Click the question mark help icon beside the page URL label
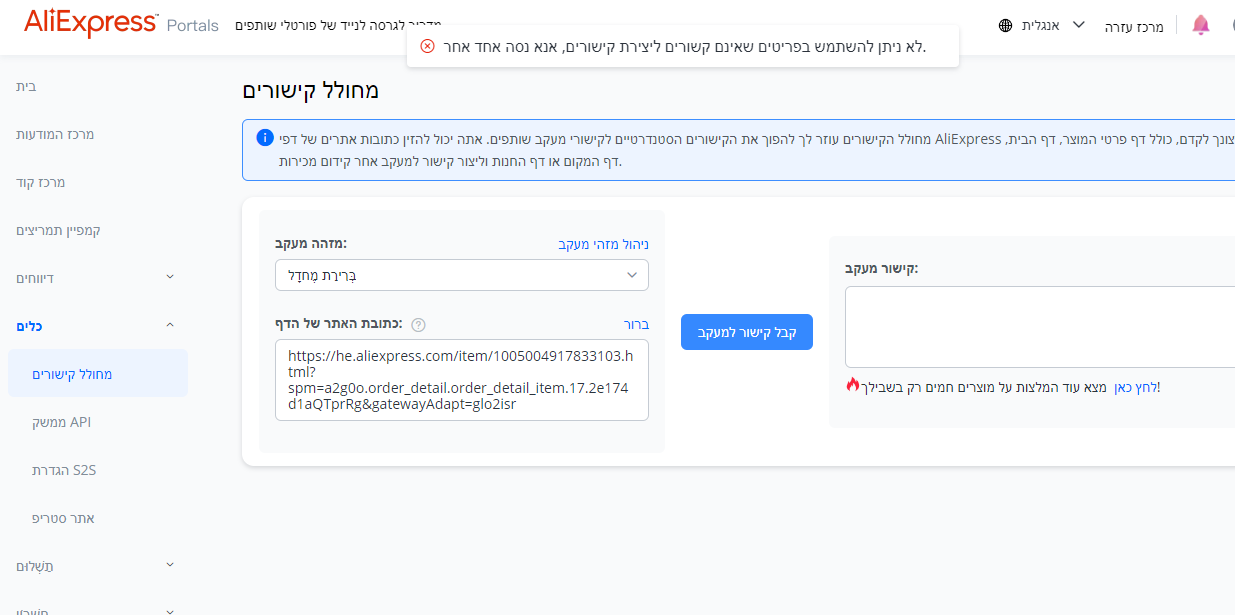 [x=419, y=324]
